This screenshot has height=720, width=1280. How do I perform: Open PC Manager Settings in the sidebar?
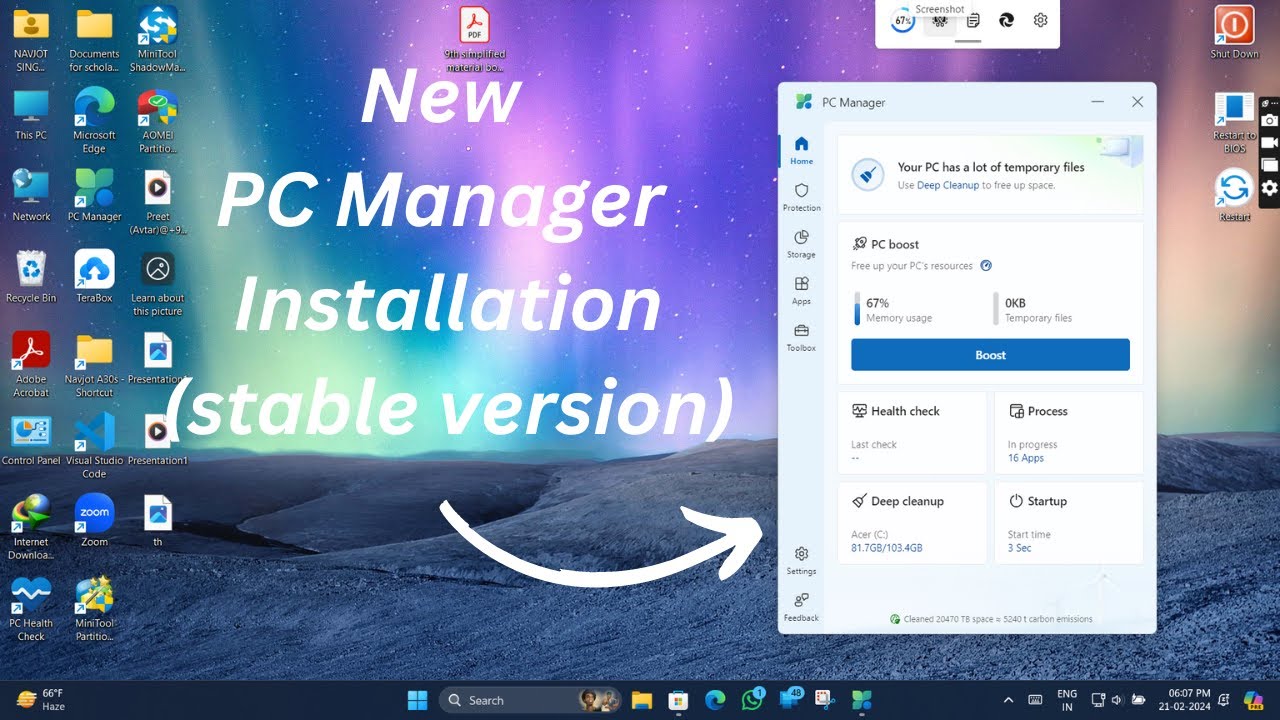[801, 560]
